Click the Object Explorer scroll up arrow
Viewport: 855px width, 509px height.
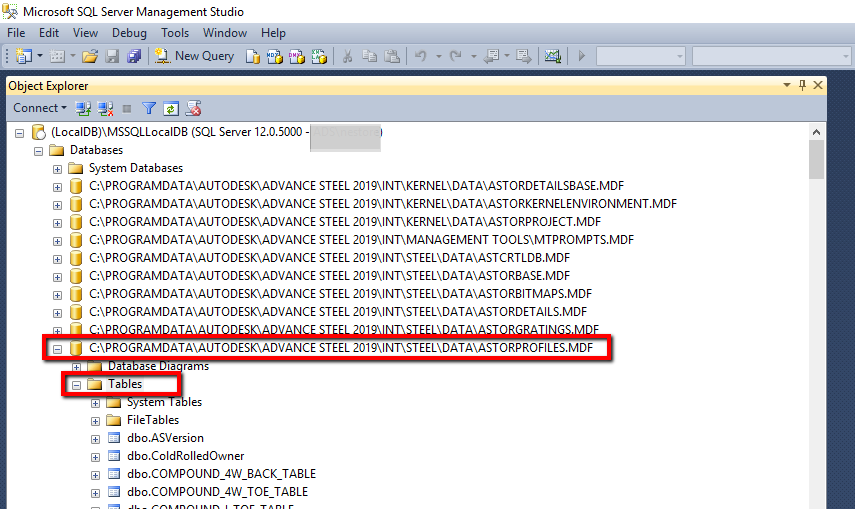(x=816, y=132)
